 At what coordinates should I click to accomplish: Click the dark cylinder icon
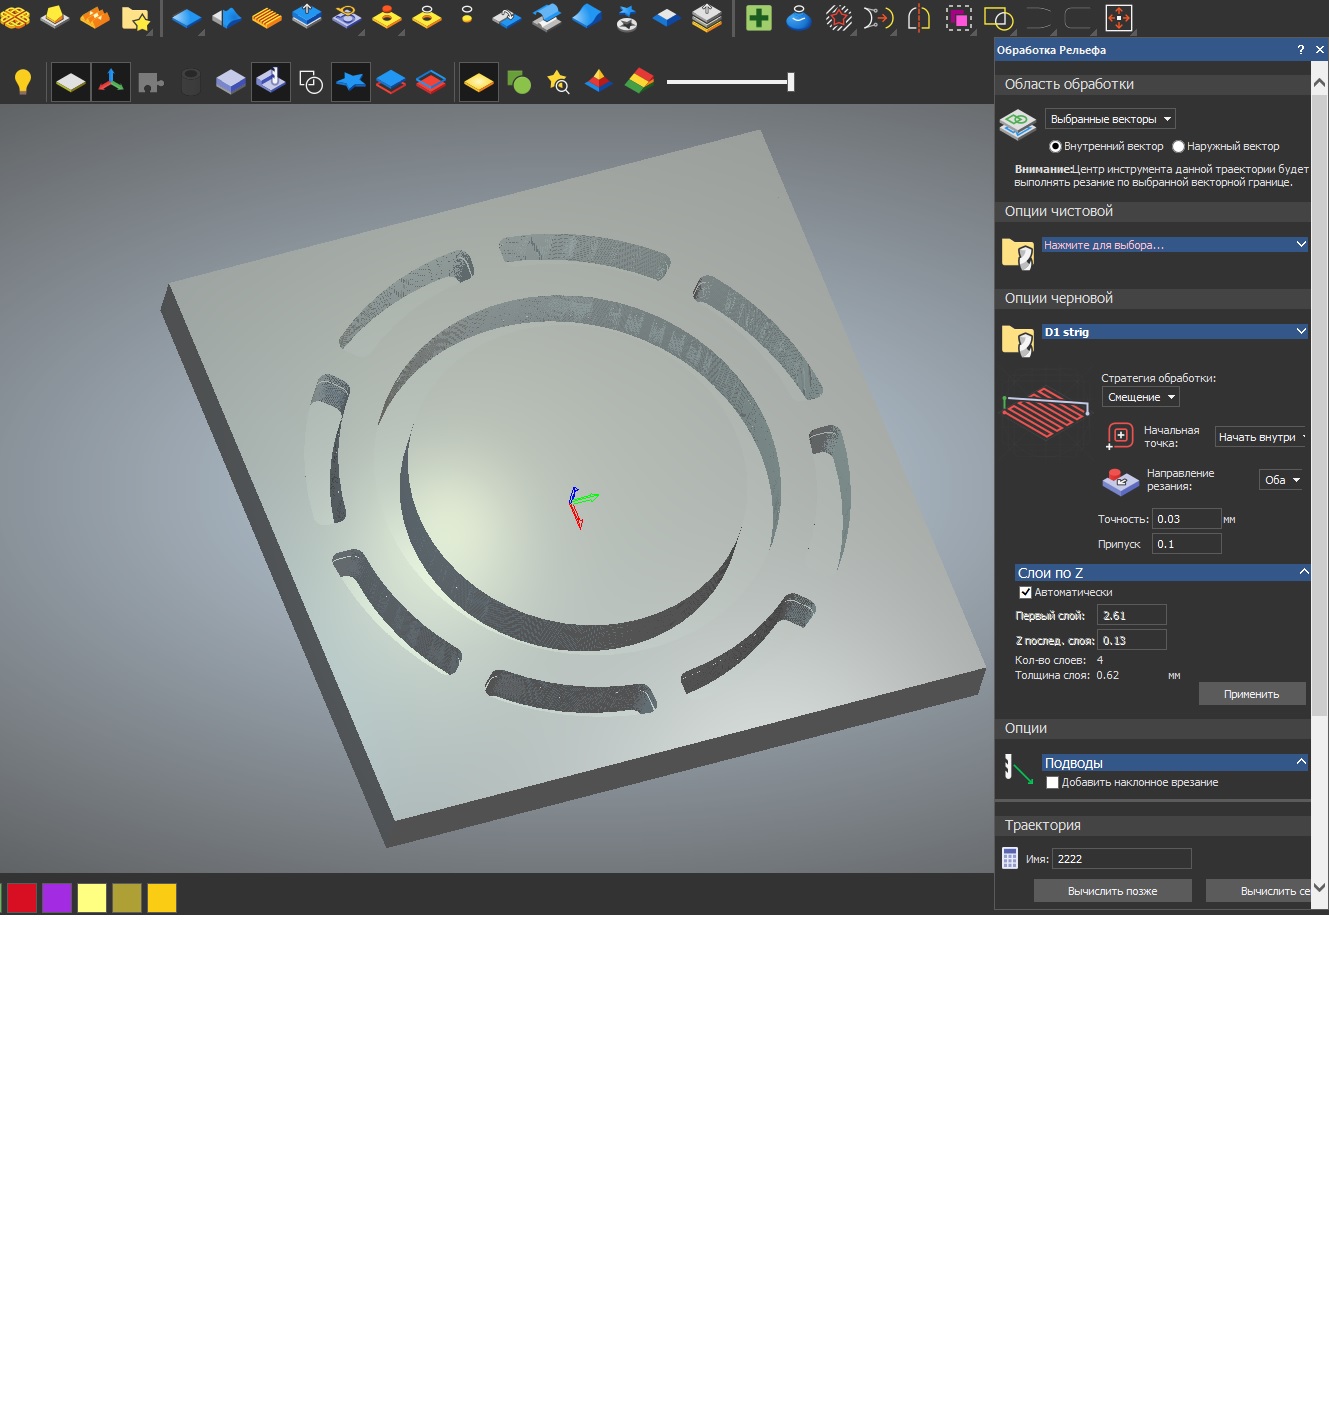(x=191, y=82)
